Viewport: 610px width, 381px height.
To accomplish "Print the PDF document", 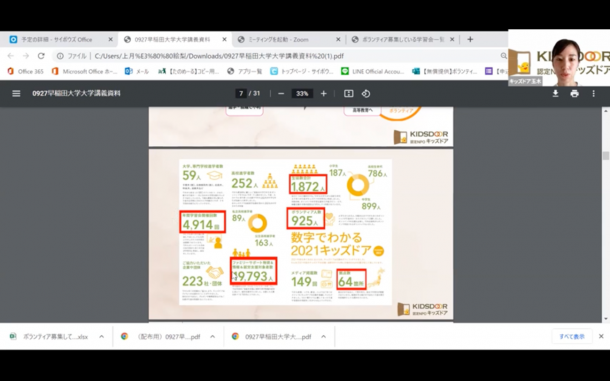I will tap(575, 93).
